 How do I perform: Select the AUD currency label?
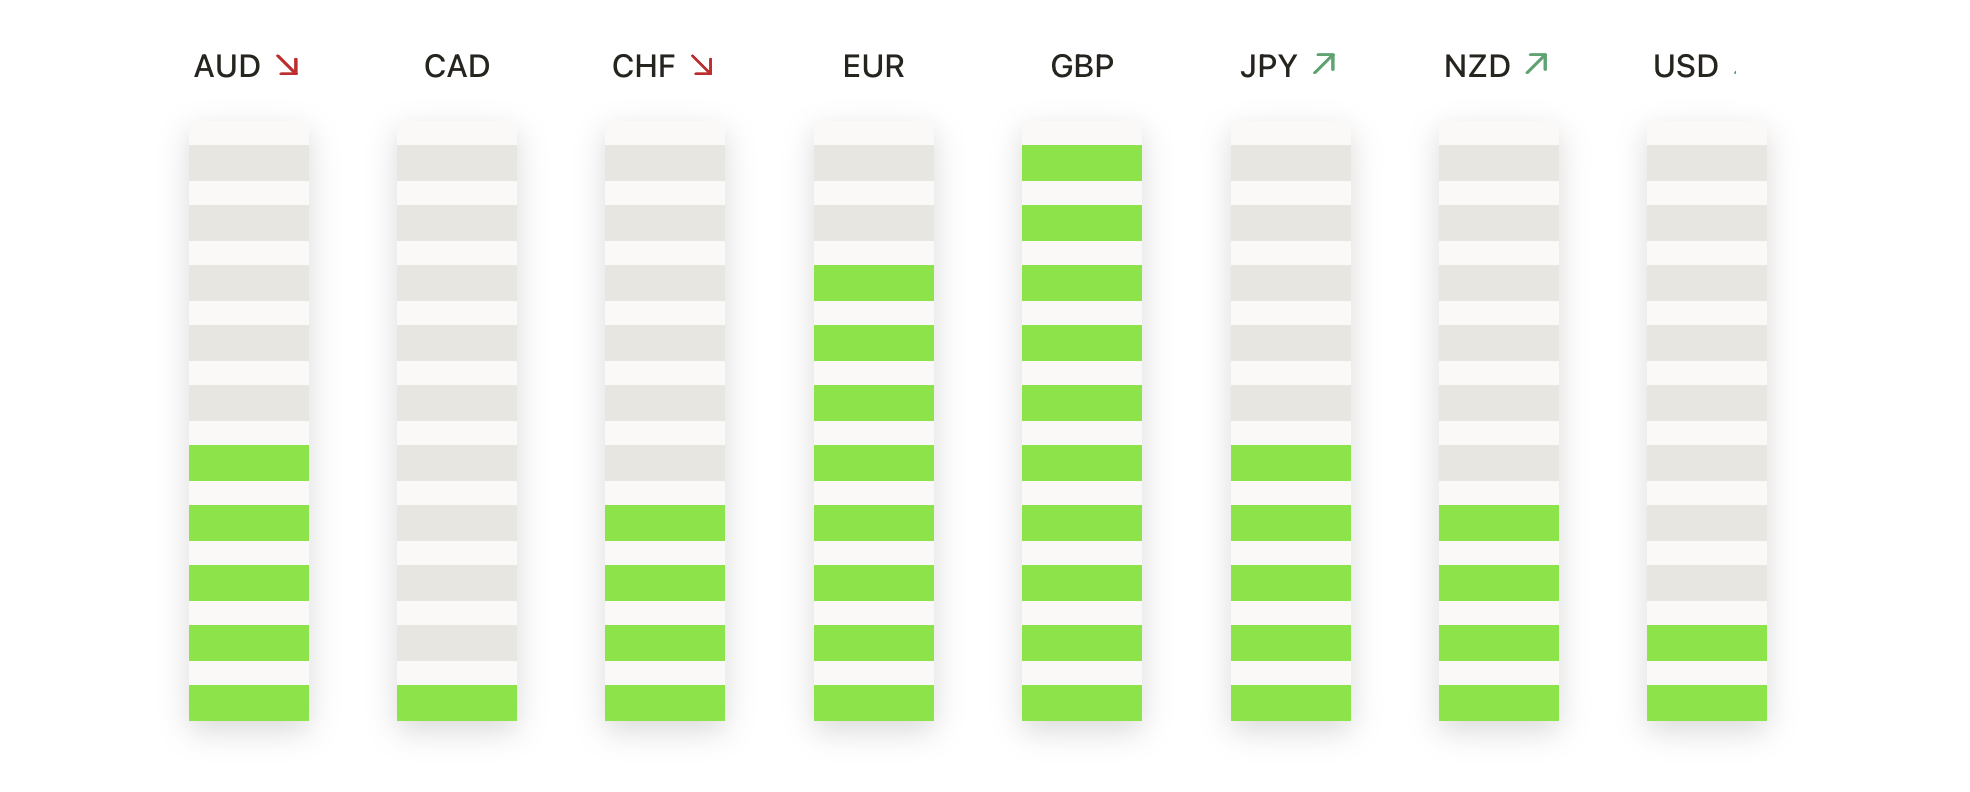pos(227,66)
